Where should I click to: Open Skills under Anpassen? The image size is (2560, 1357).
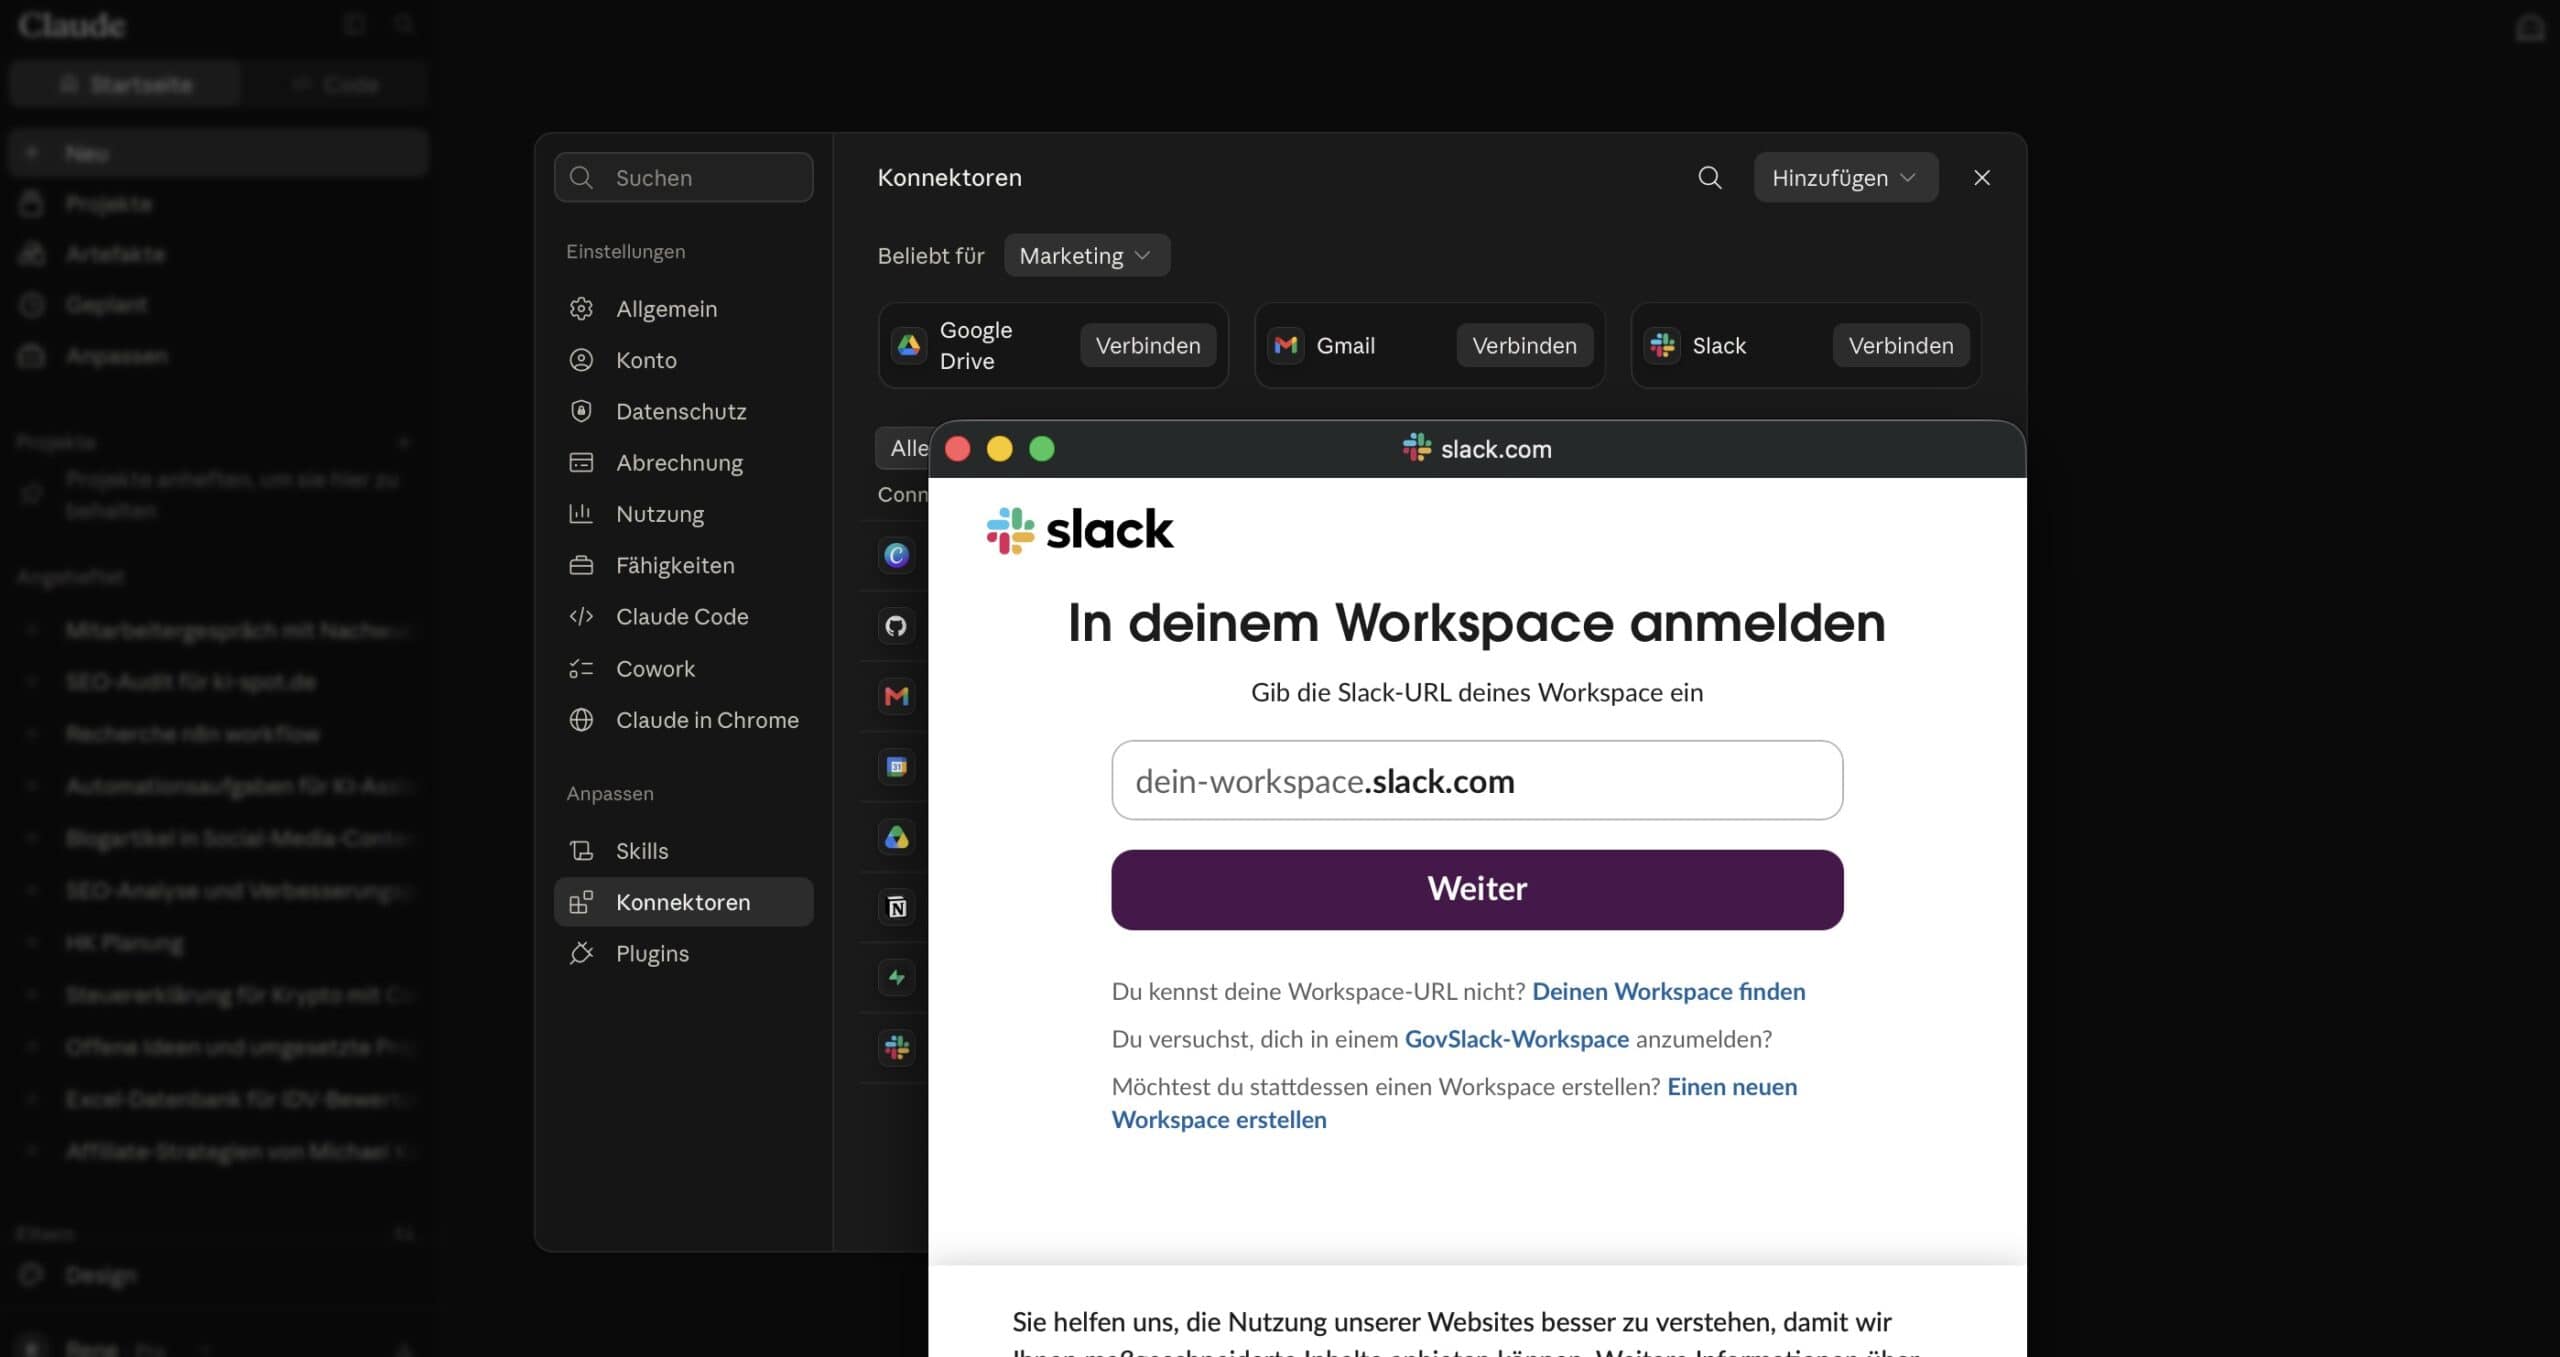click(x=683, y=851)
